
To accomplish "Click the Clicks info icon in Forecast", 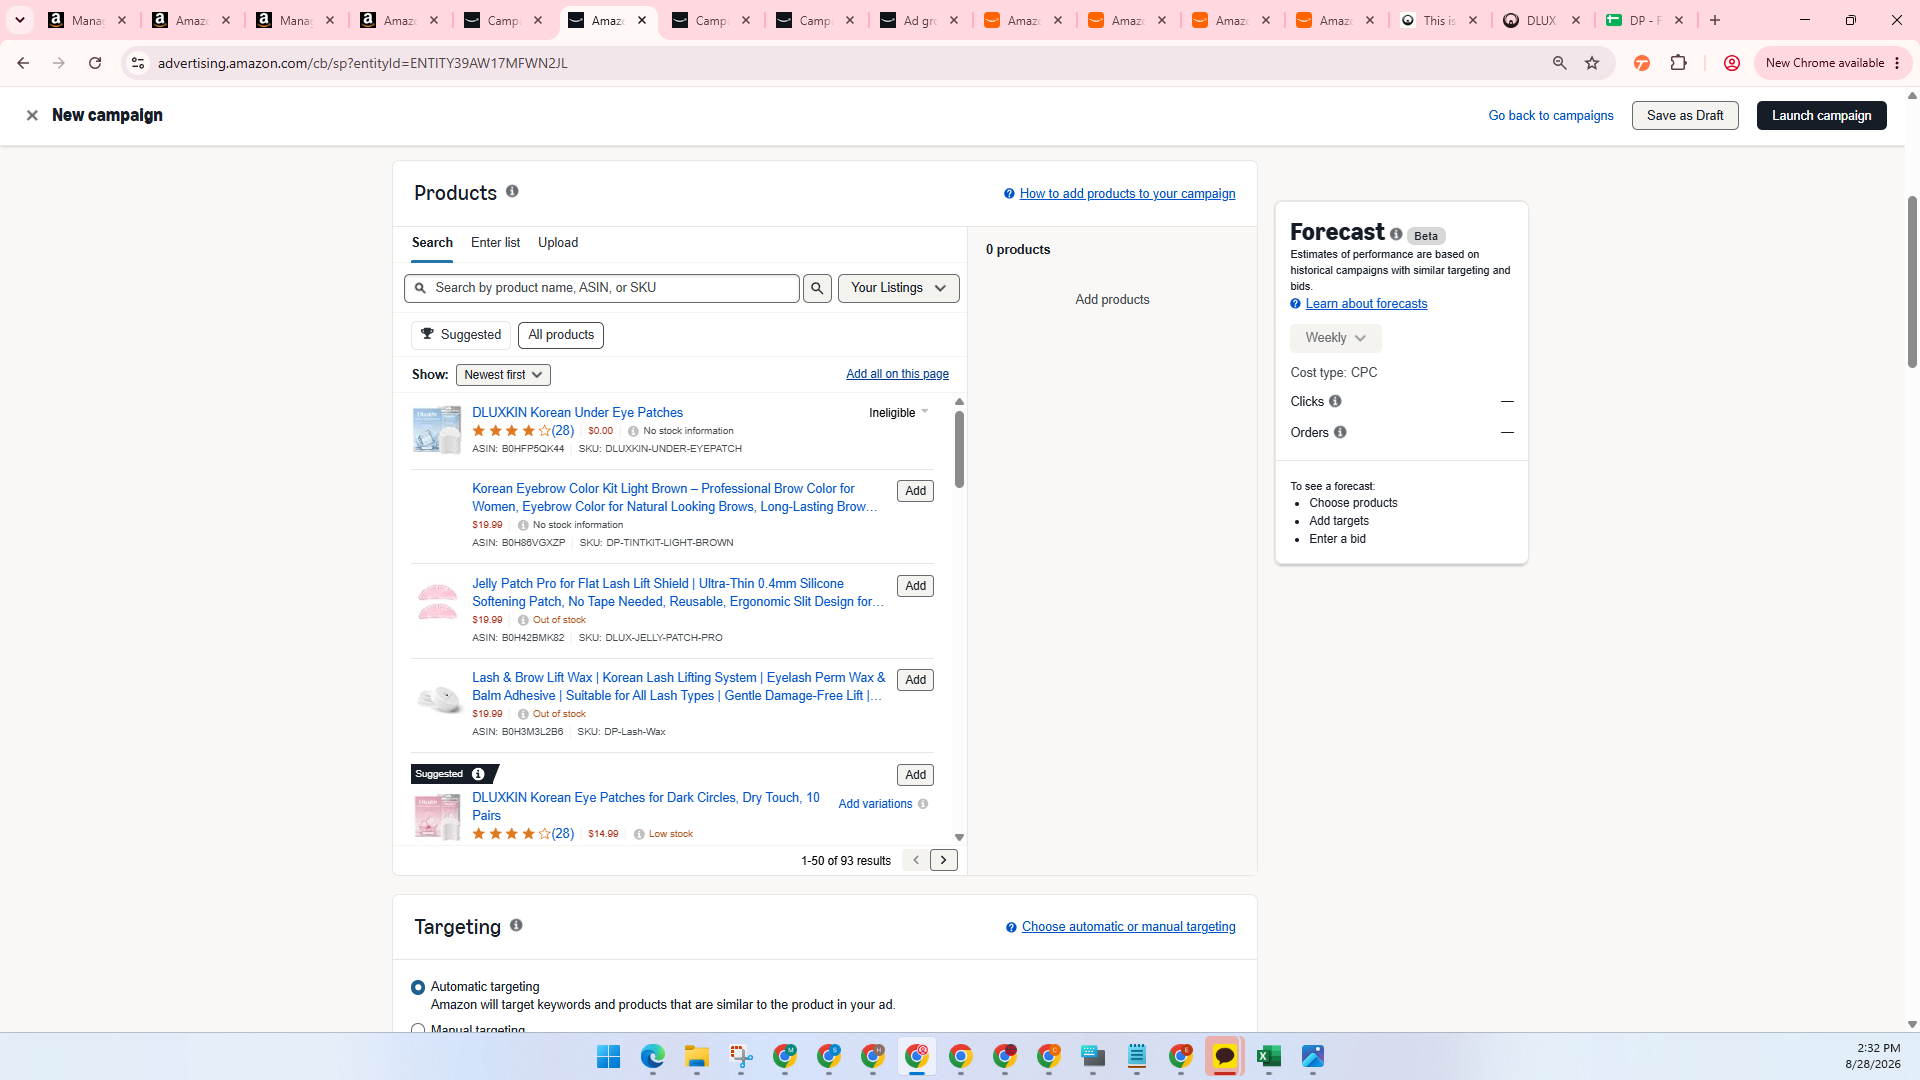I will click(1335, 402).
